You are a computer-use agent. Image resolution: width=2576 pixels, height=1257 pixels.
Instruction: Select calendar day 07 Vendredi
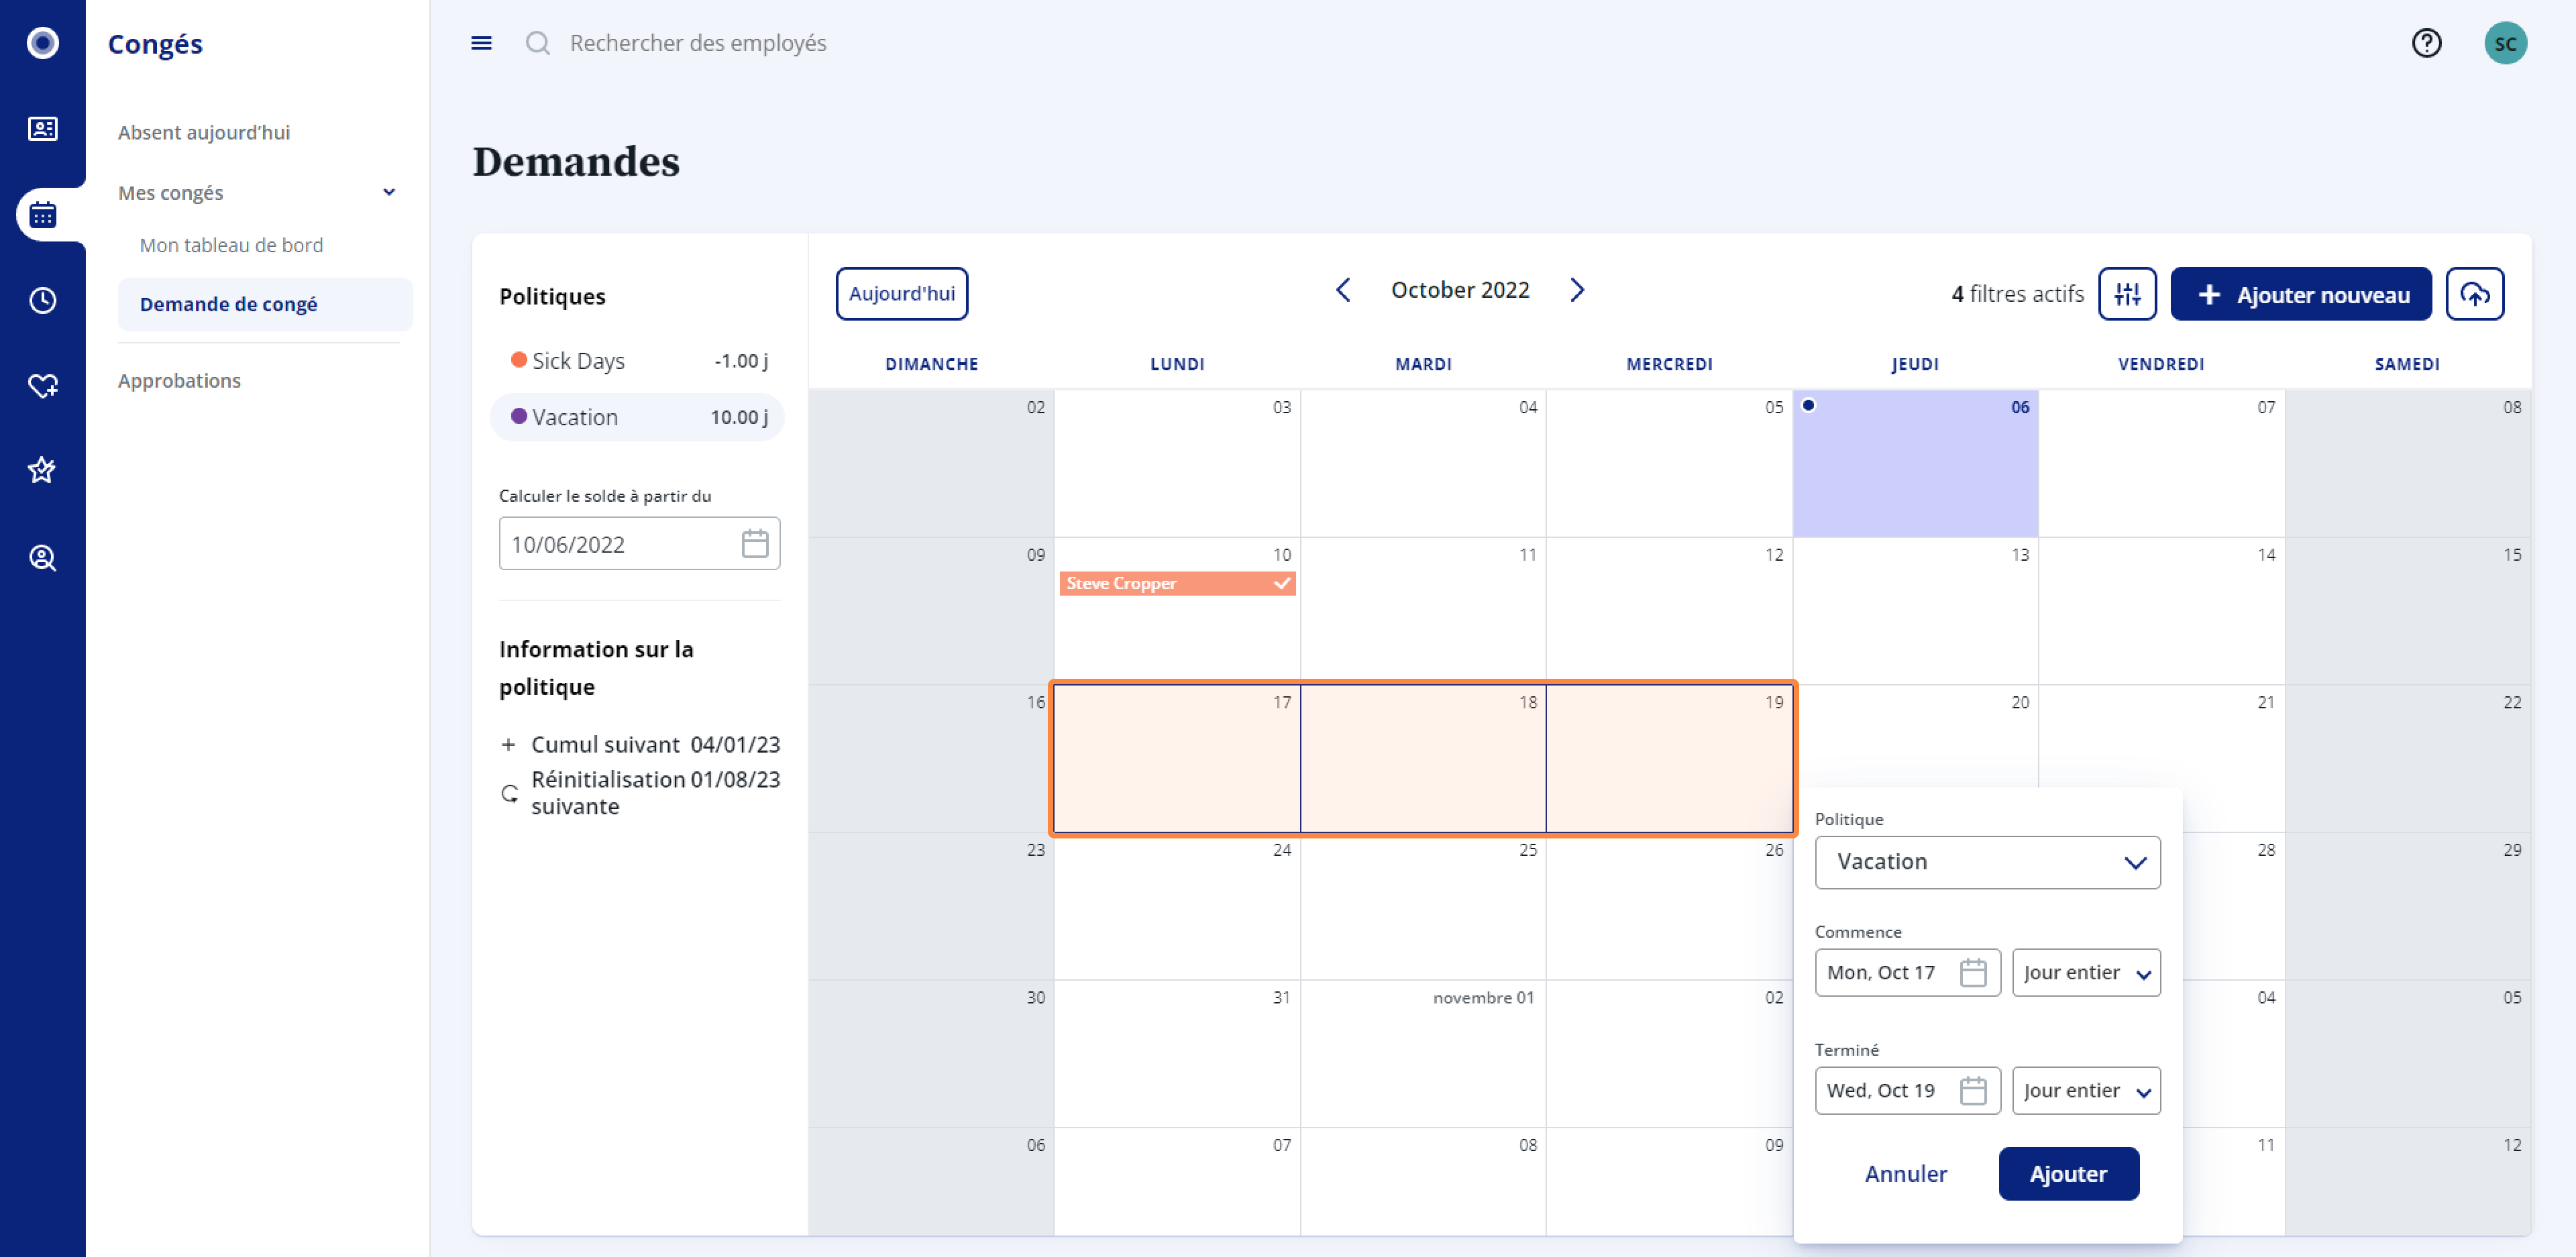(x=2161, y=463)
